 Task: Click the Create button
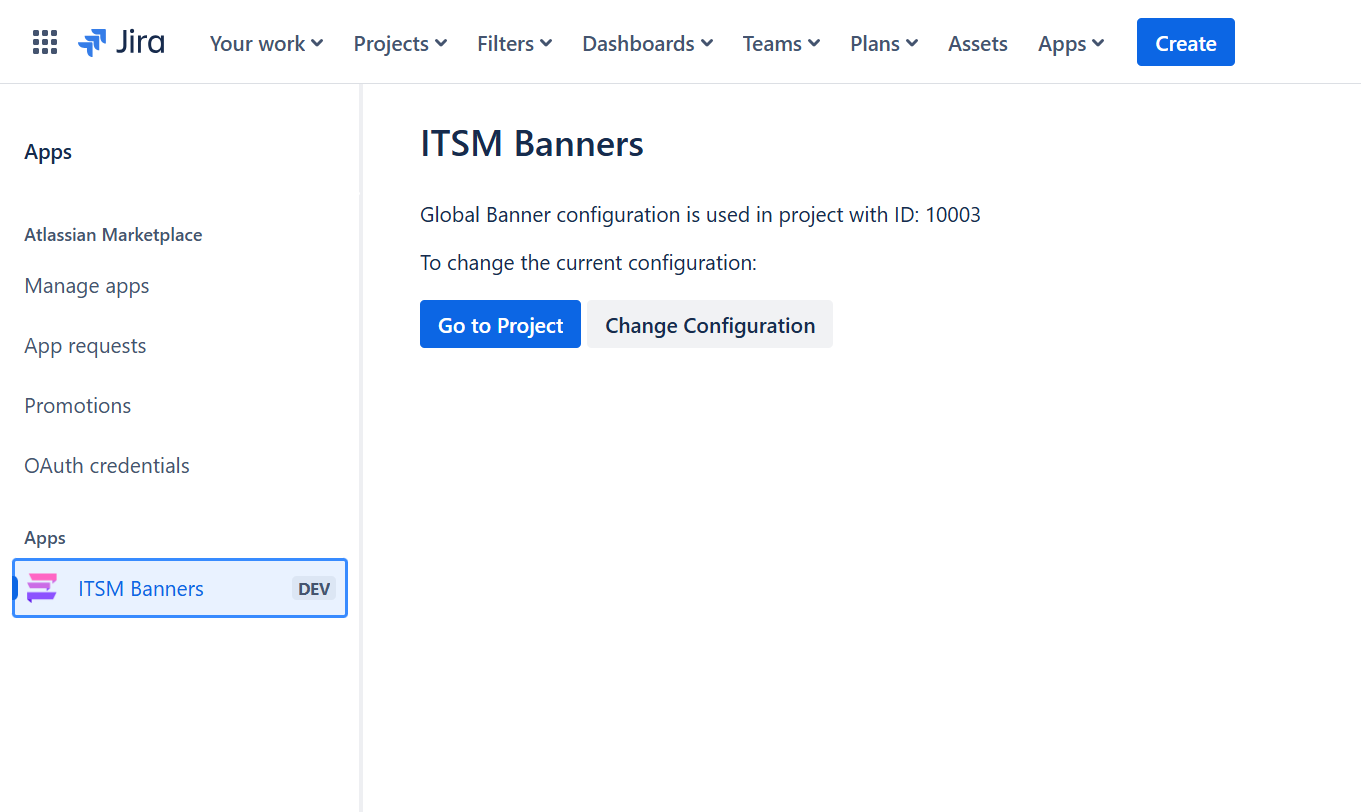click(x=1185, y=42)
